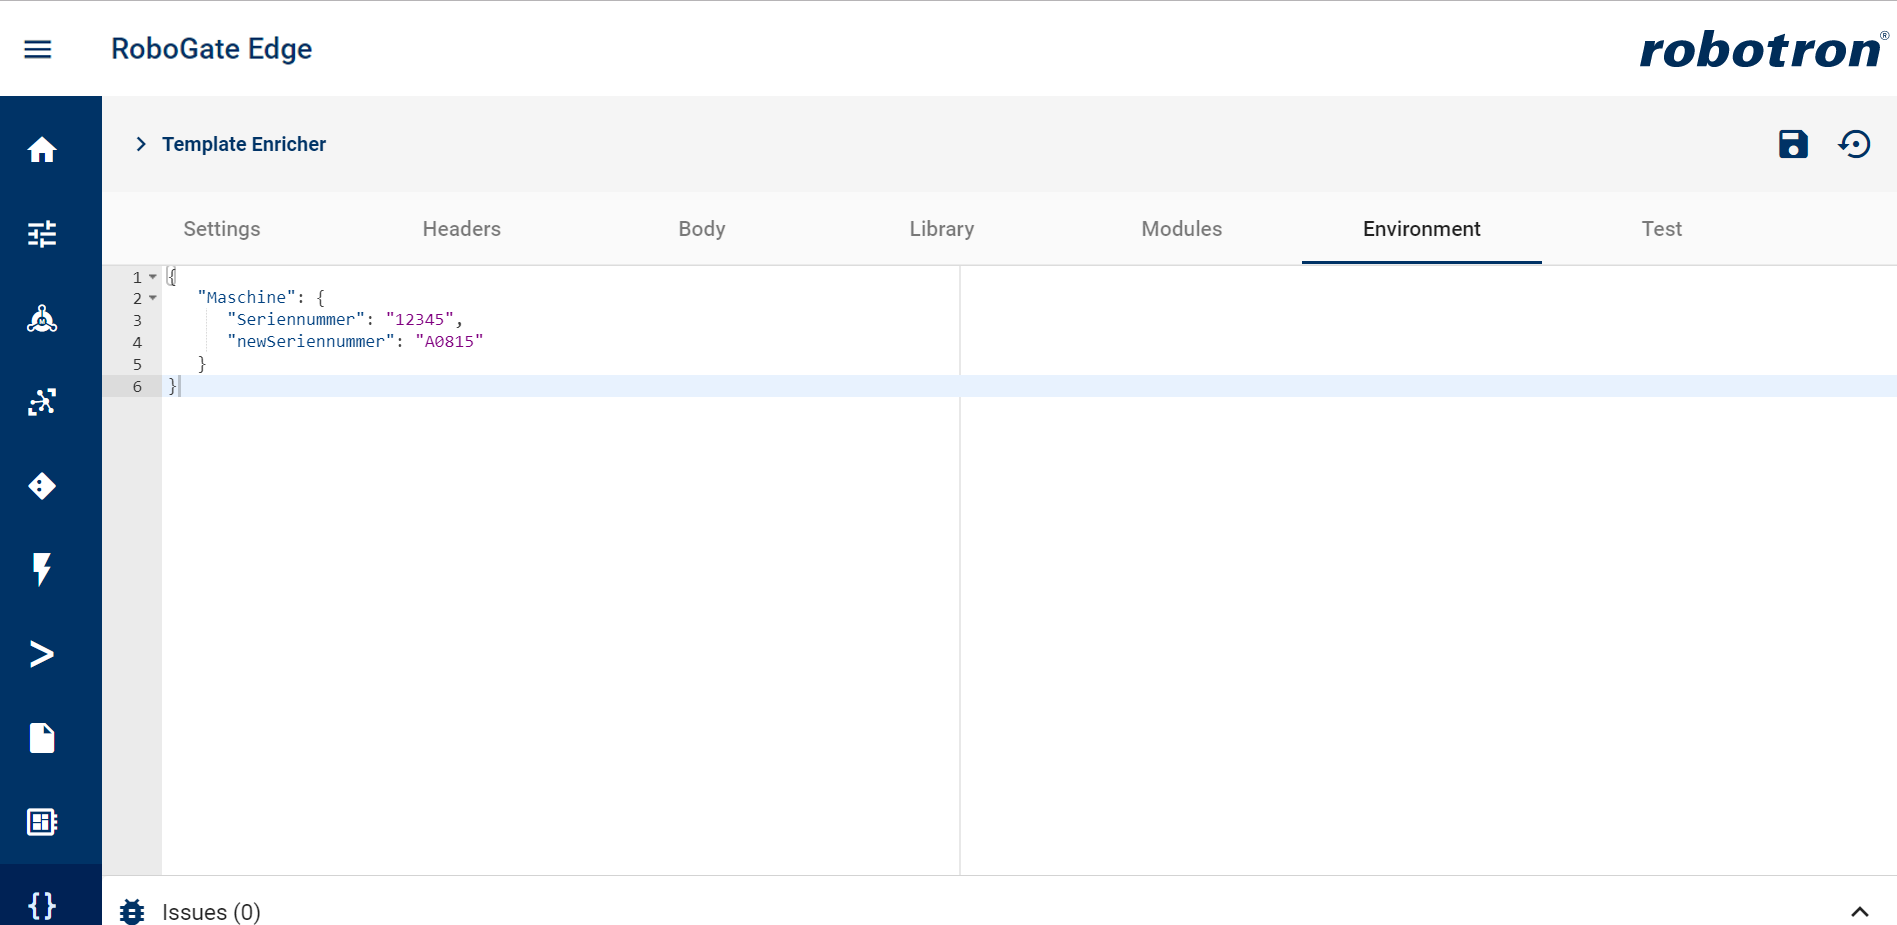Switch to the Settings tab
The height and width of the screenshot is (925, 1897).
(222, 229)
